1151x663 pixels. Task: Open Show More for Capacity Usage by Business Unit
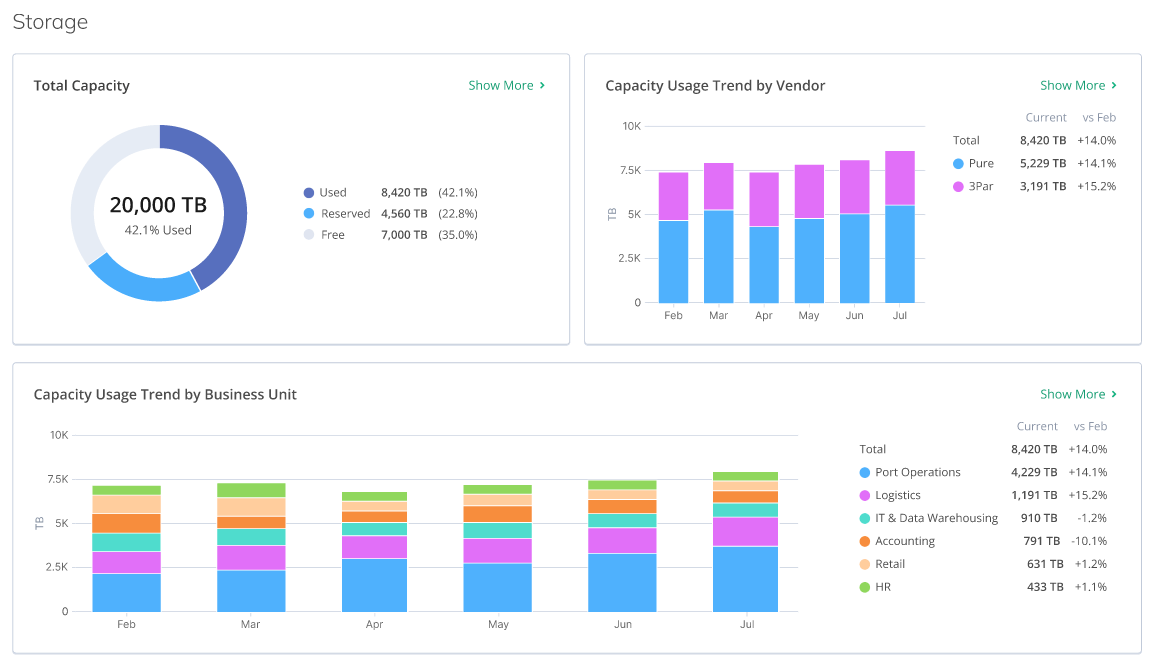tap(1078, 394)
